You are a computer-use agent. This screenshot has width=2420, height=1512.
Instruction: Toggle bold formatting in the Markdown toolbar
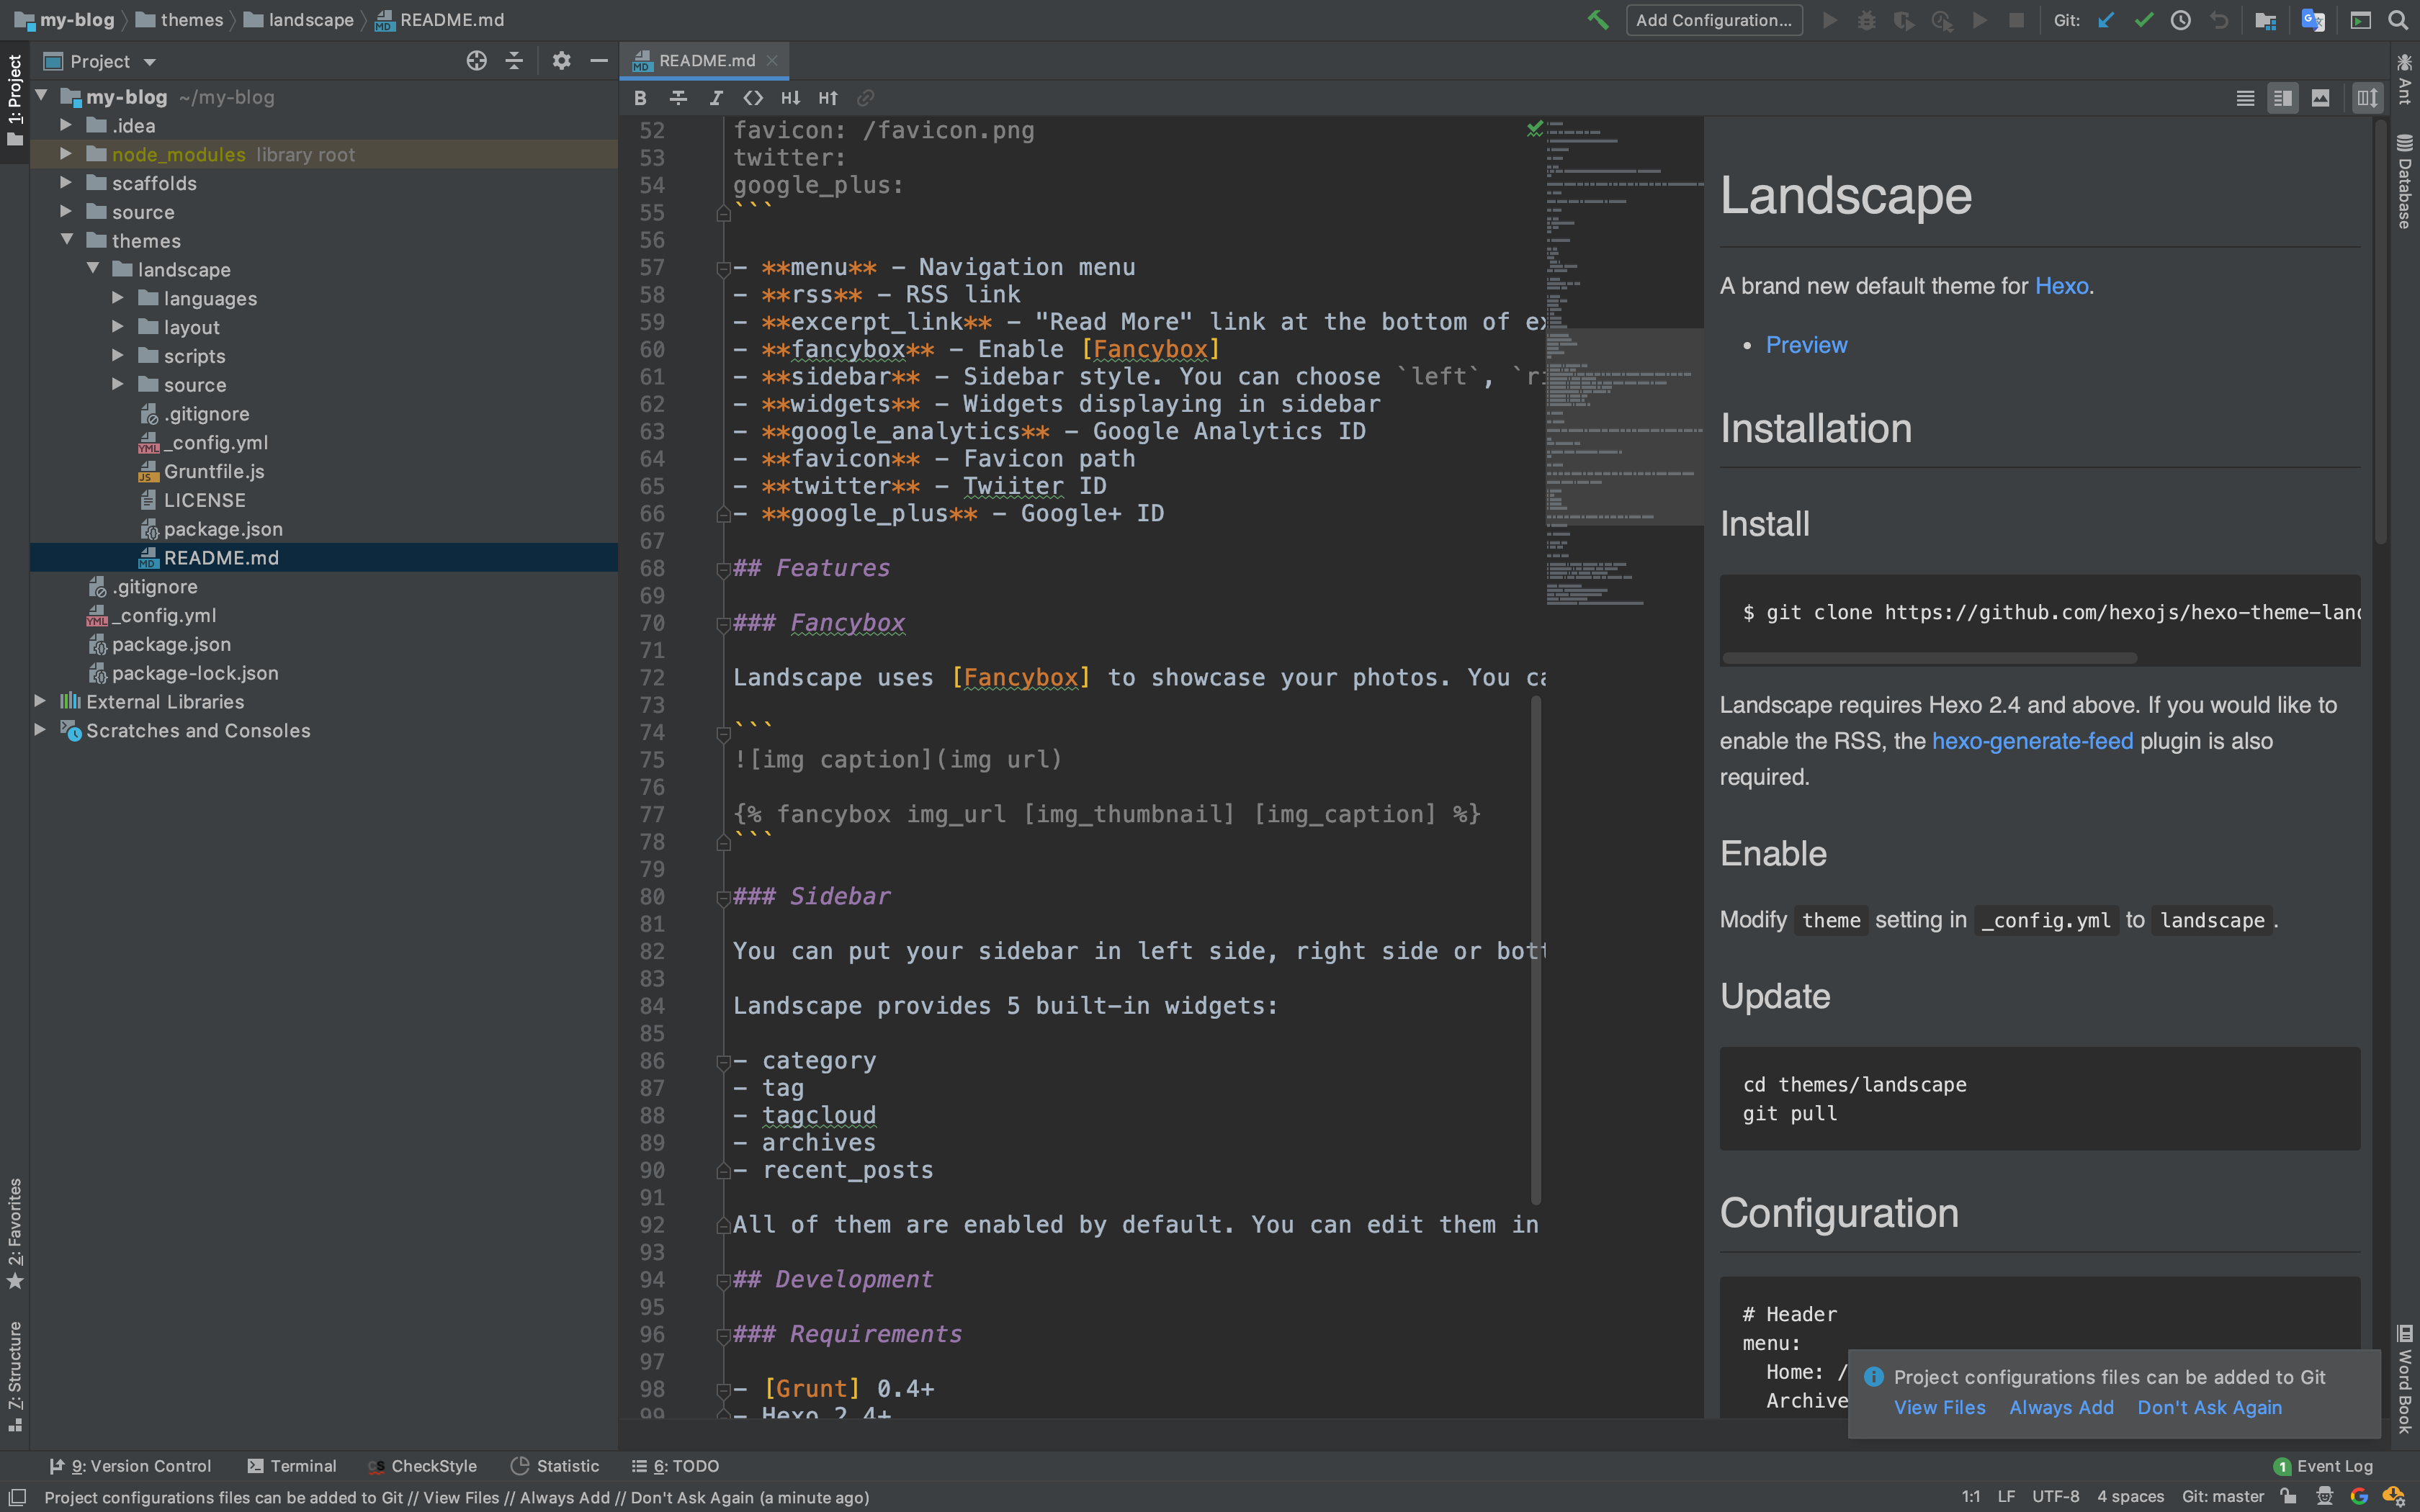(642, 98)
